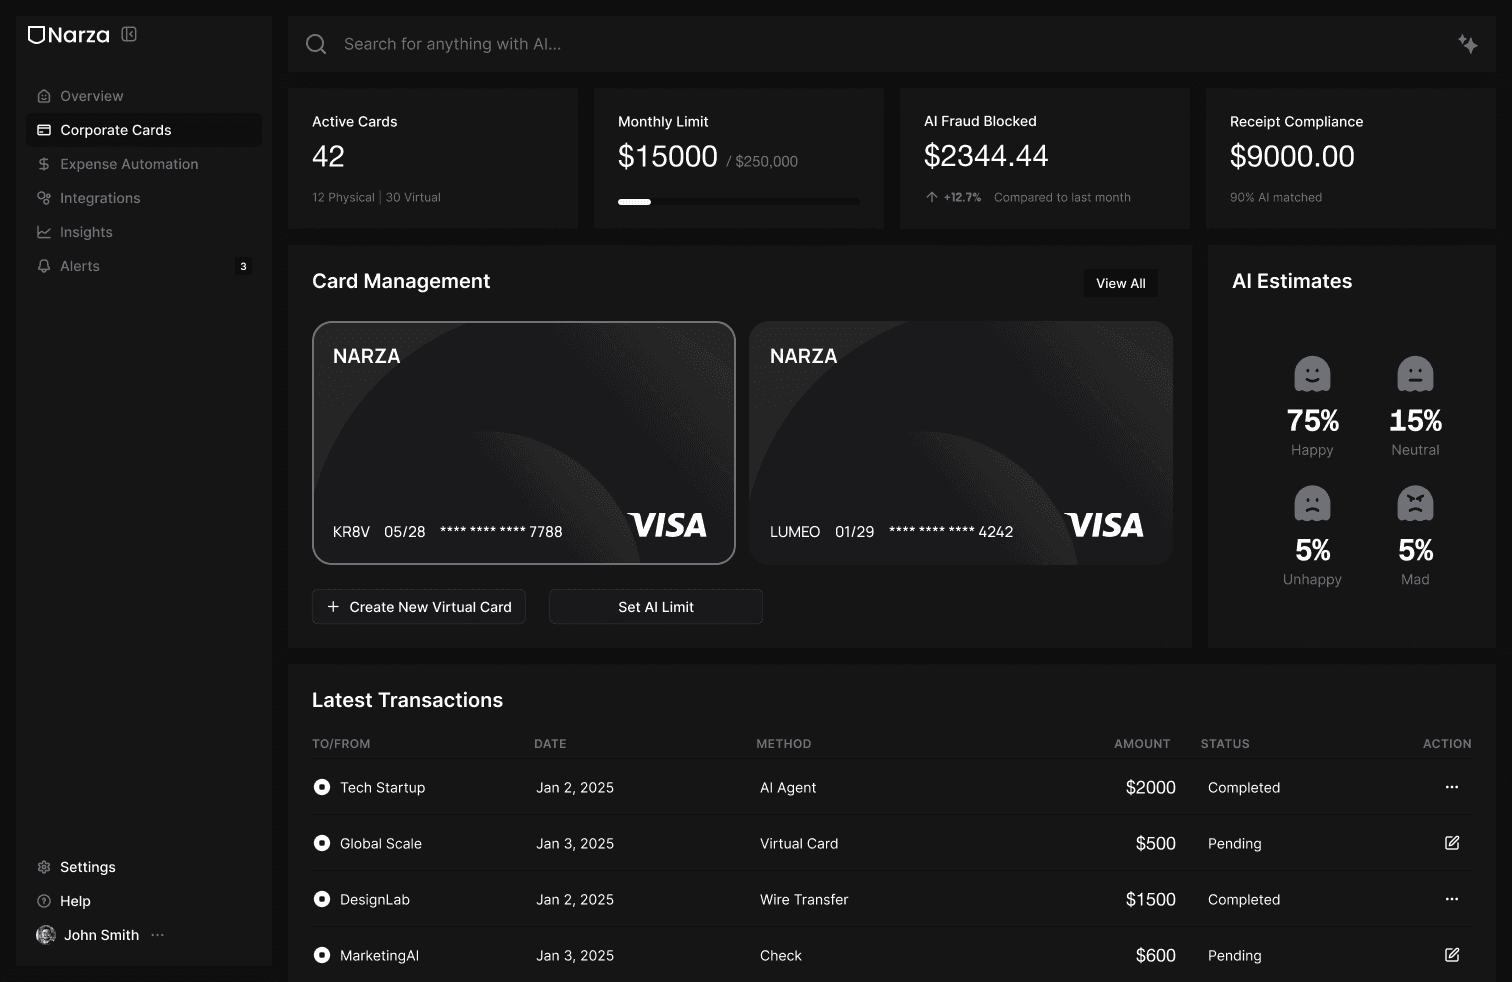Collapse the sidebar using the icon beside Narza
The height and width of the screenshot is (982, 1512).
click(x=129, y=33)
